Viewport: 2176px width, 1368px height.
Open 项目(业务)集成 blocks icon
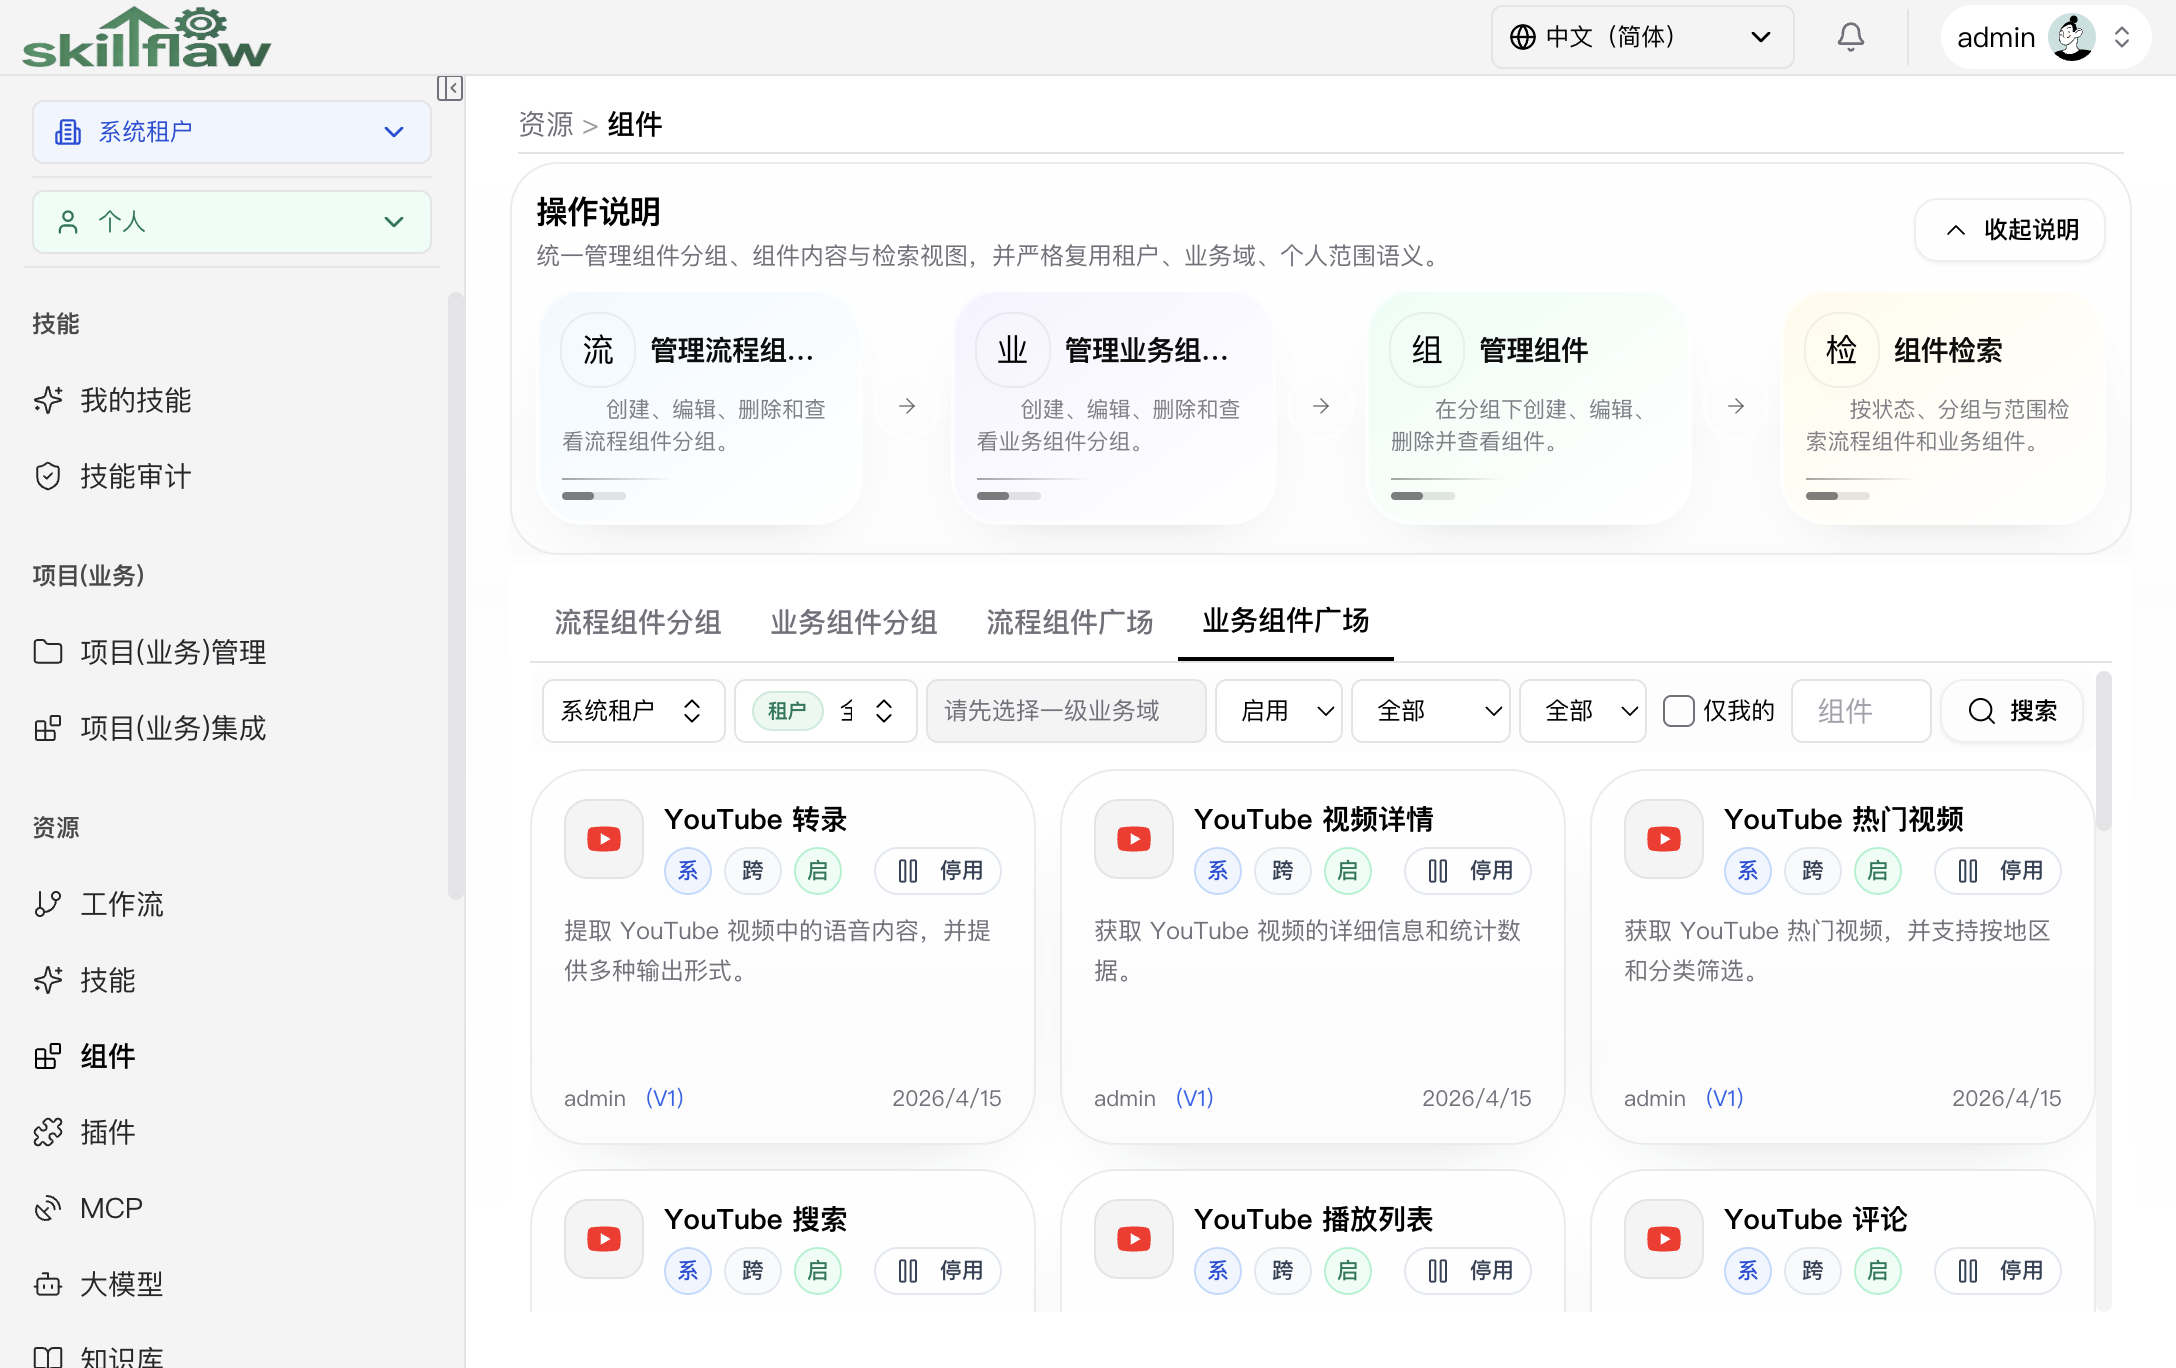pos(48,728)
